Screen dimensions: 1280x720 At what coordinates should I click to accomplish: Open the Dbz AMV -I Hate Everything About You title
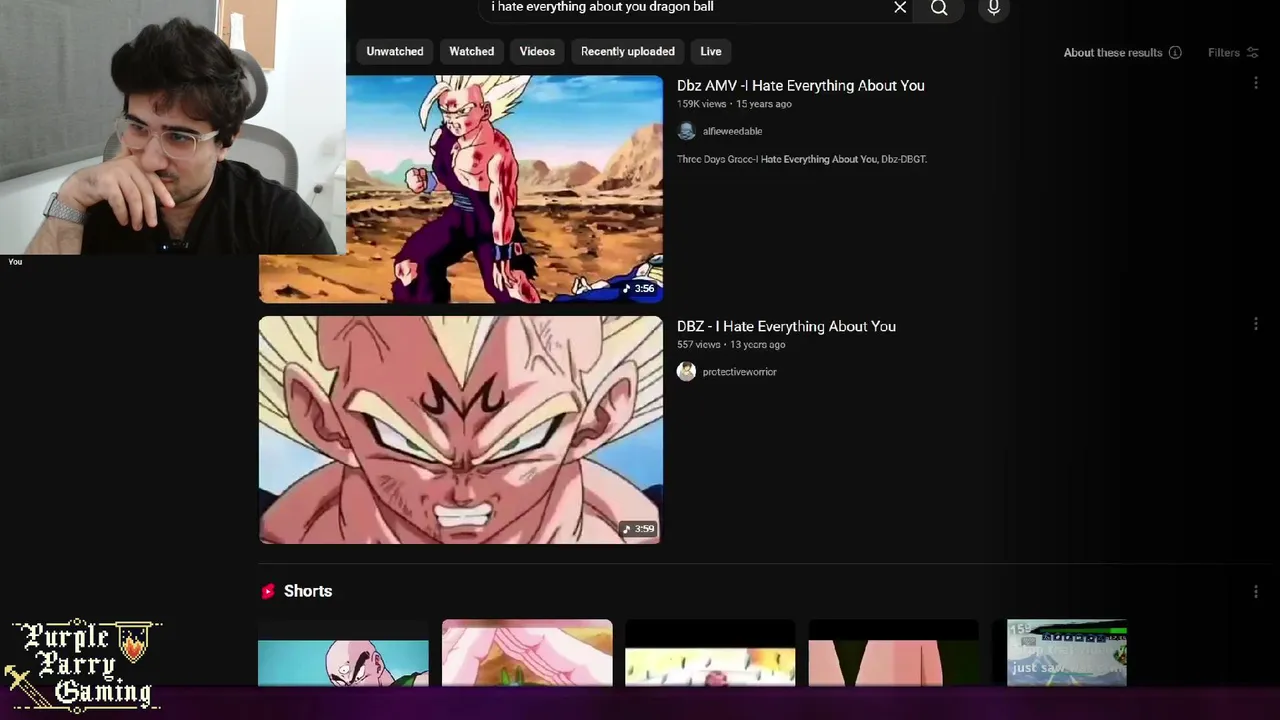[801, 86]
